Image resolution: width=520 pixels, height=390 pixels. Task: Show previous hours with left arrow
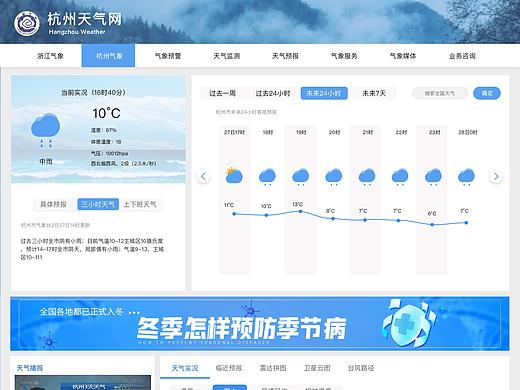click(203, 176)
